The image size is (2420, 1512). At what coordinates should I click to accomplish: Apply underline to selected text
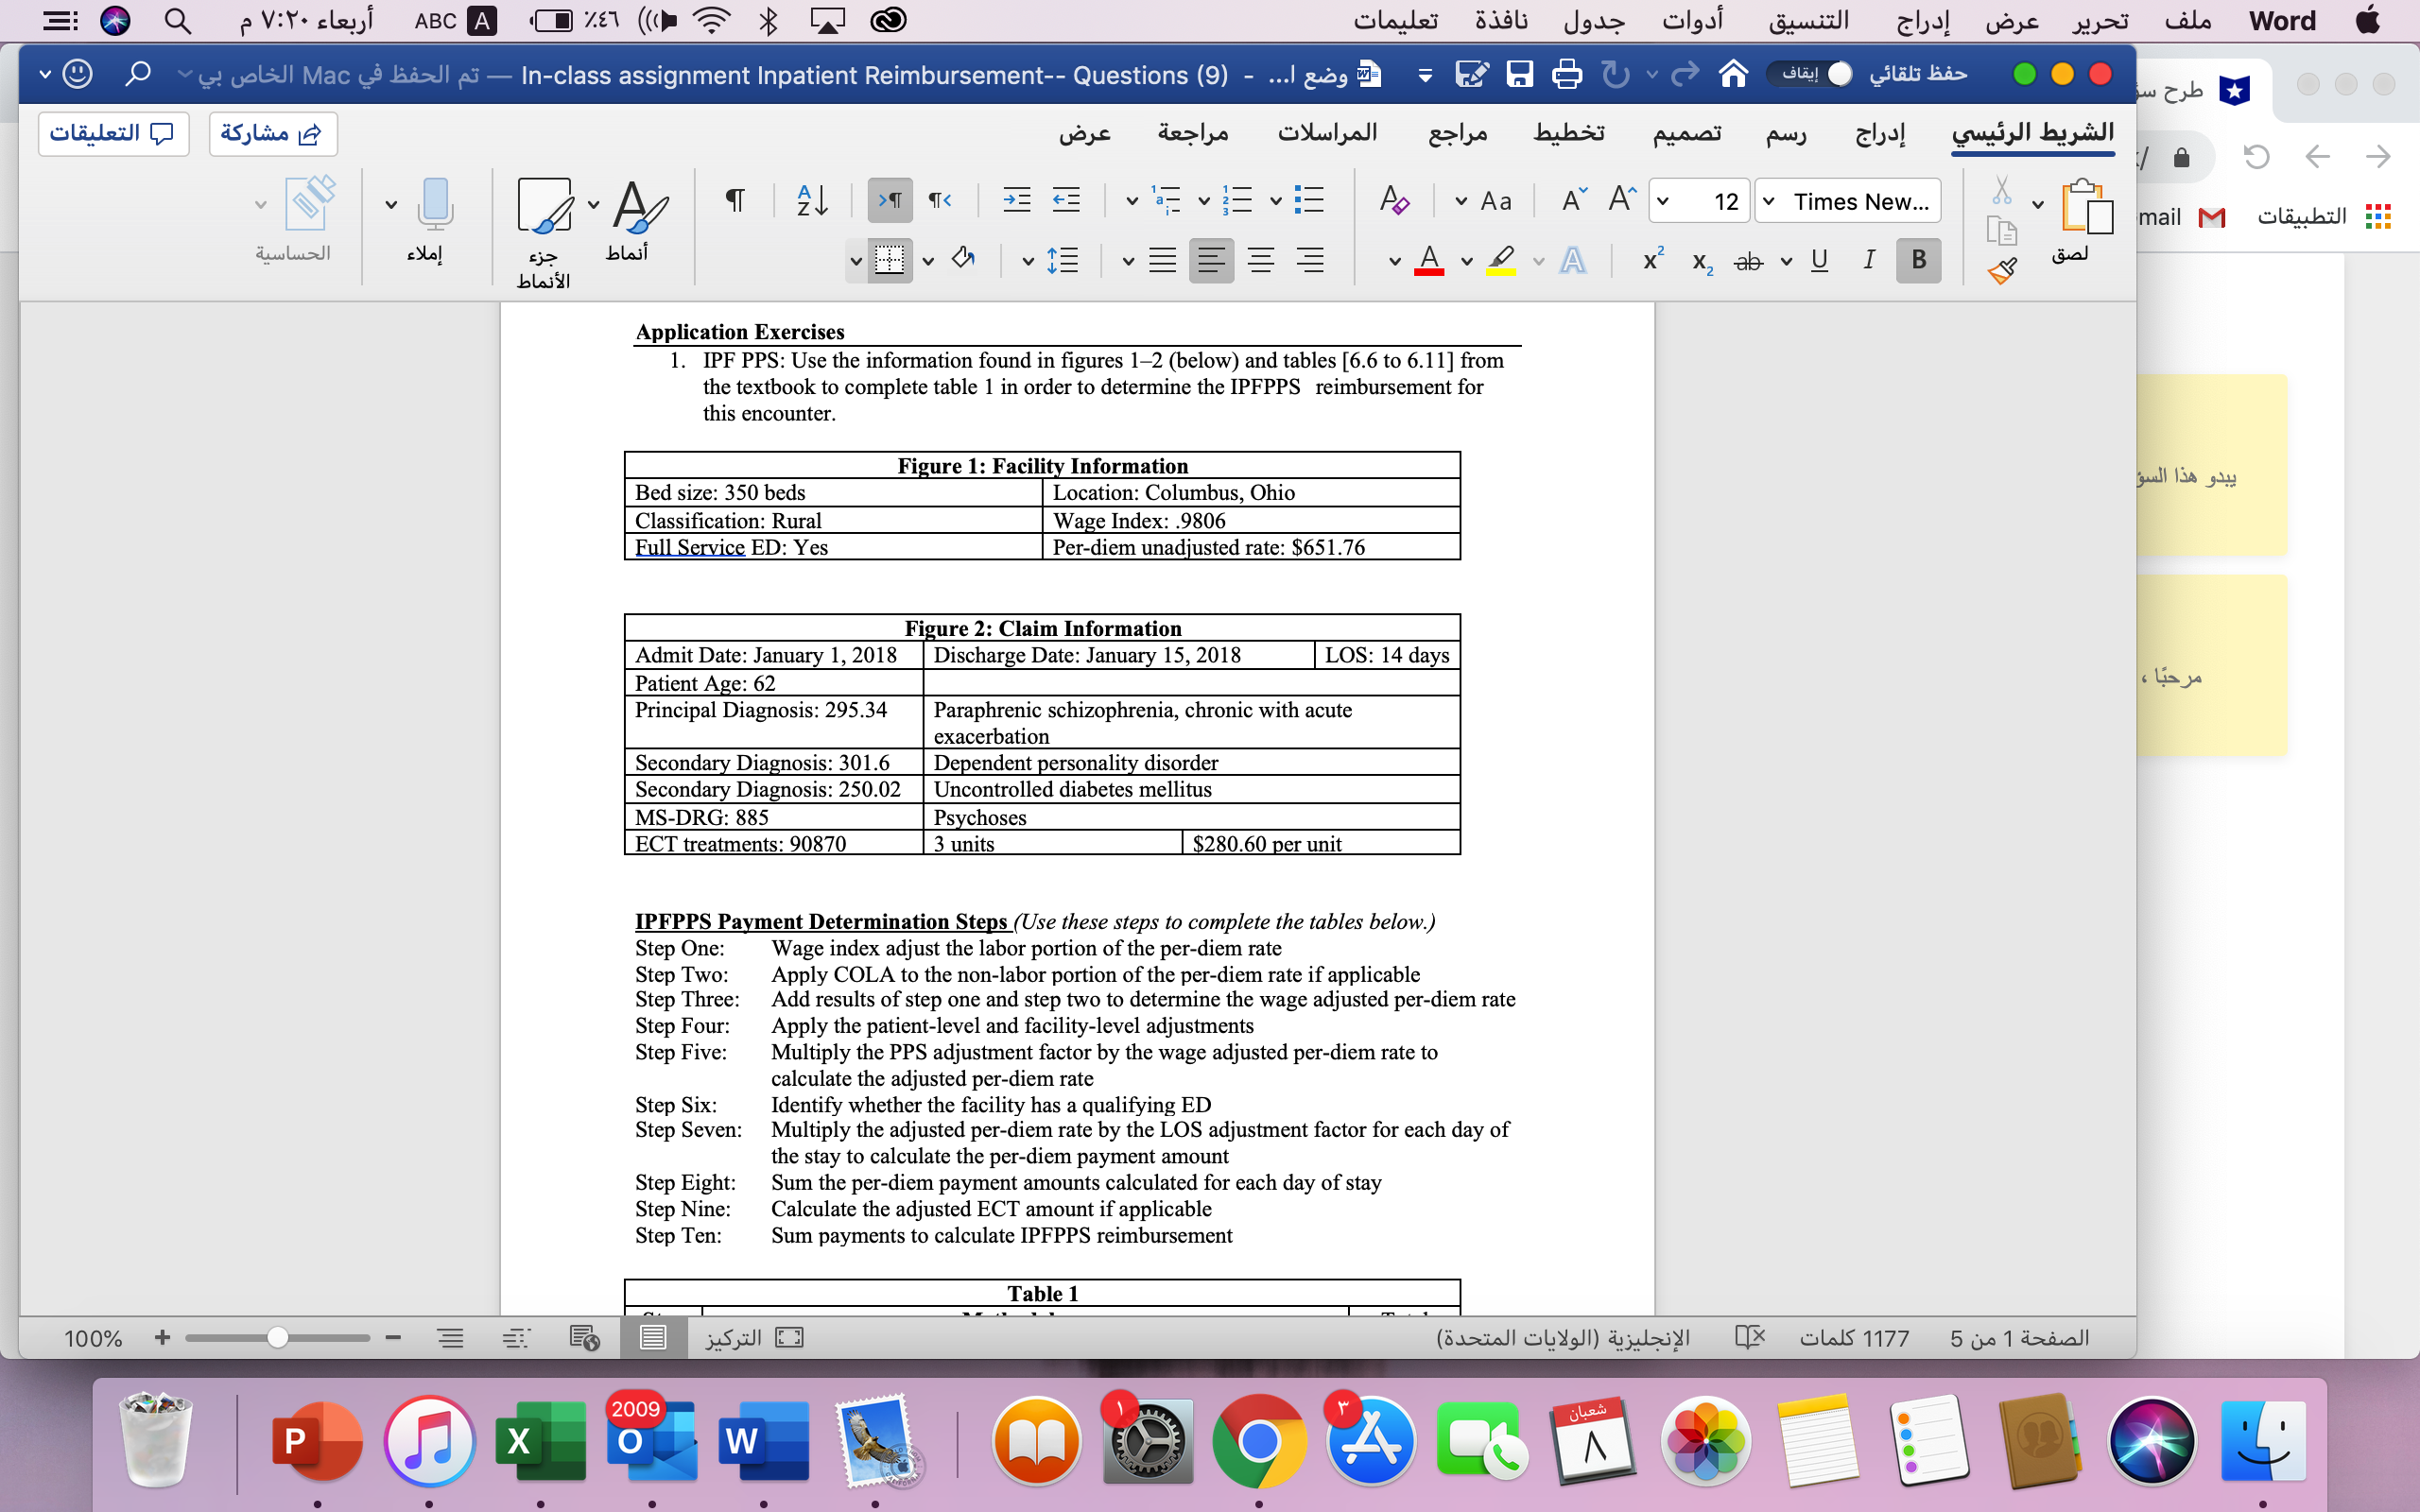click(1818, 260)
